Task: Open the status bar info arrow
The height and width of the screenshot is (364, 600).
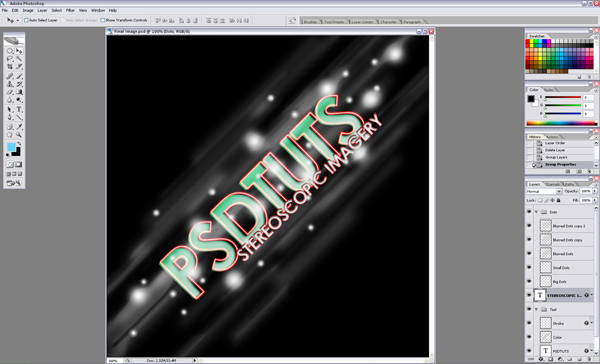Action: [194, 360]
